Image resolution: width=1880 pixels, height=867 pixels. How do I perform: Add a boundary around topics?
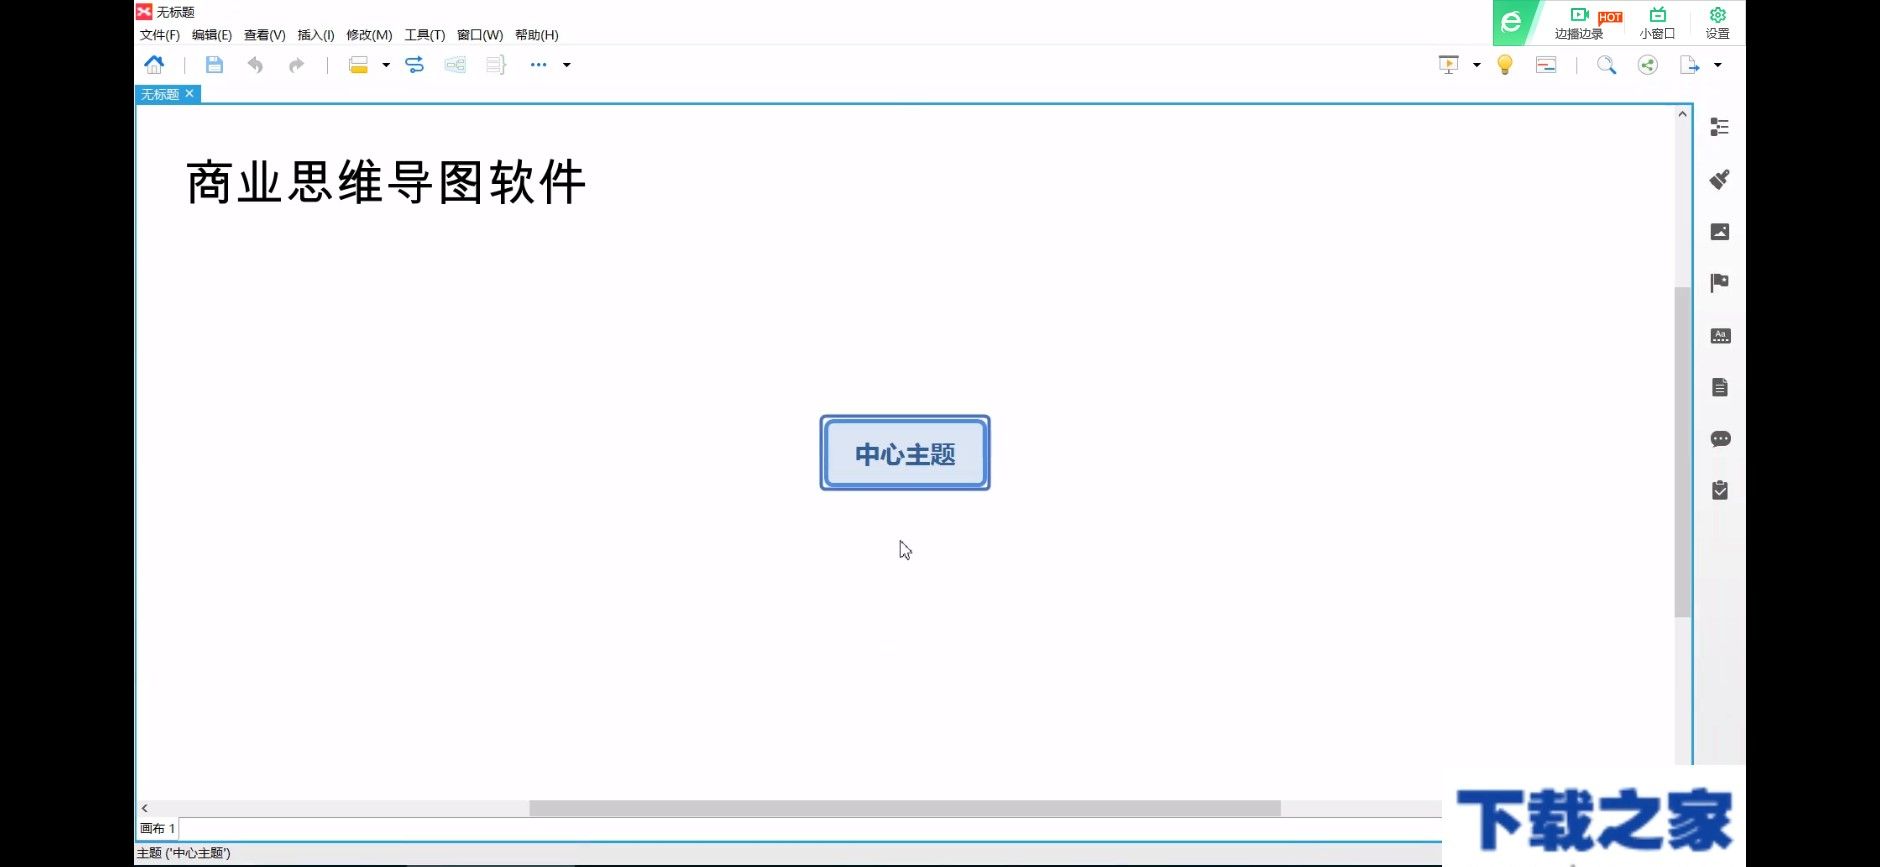point(455,65)
